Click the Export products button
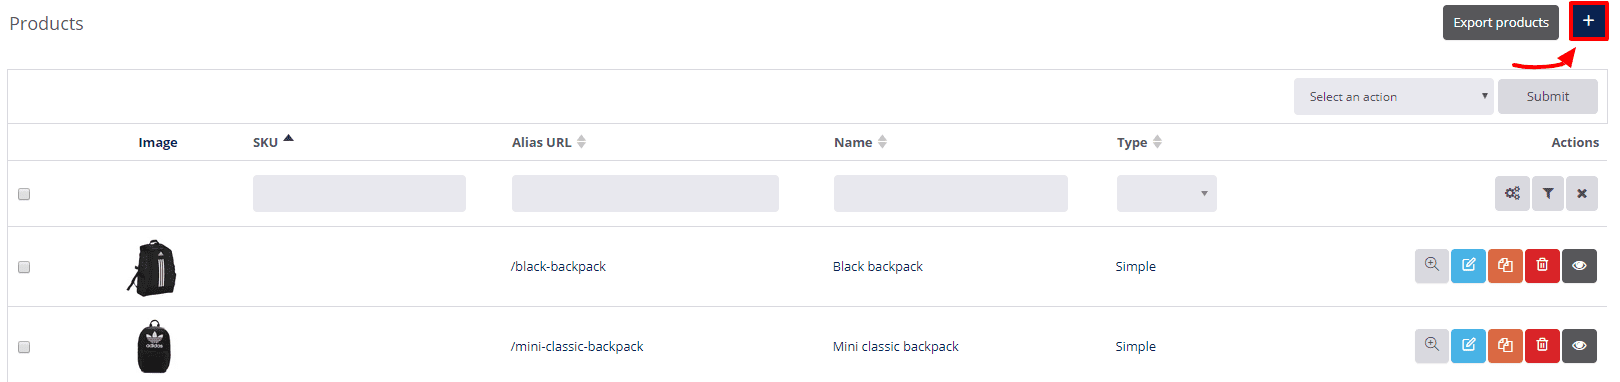1620x382 pixels. click(1500, 22)
